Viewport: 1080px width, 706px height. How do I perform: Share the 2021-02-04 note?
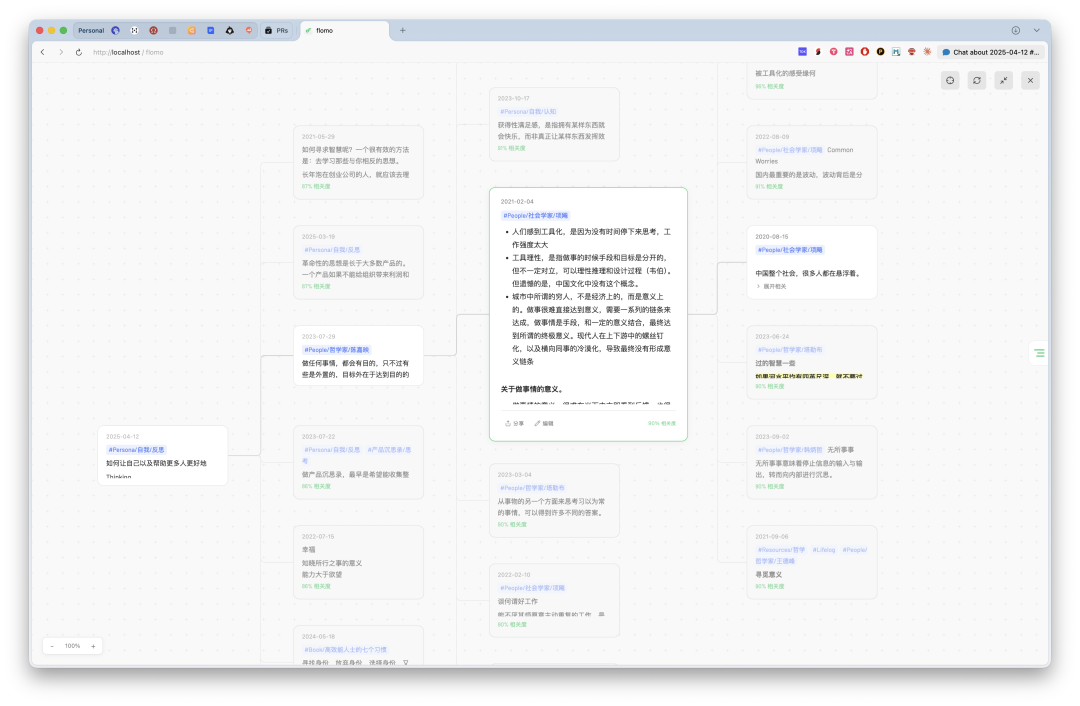[x=515, y=424]
